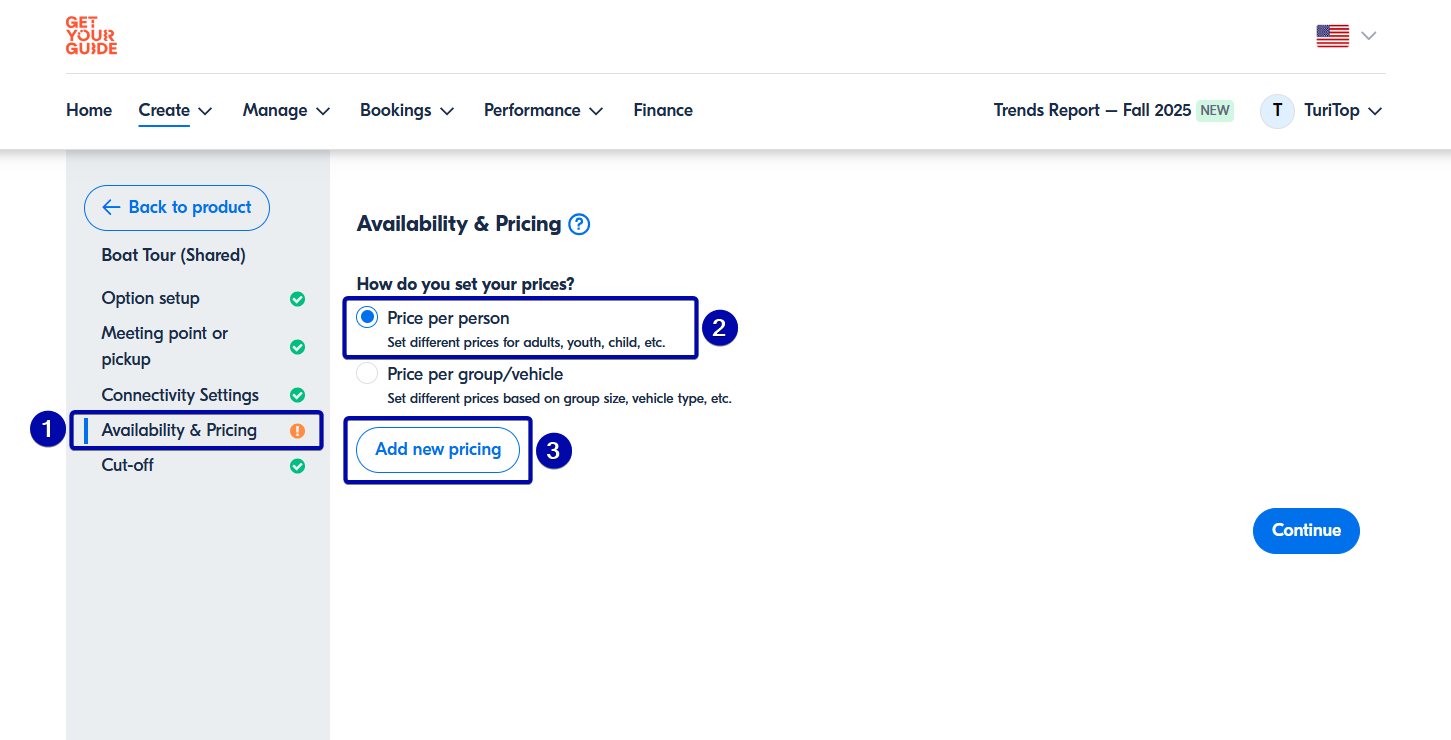1451x740 pixels.
Task: Click the US flag language icon
Action: 1332,36
